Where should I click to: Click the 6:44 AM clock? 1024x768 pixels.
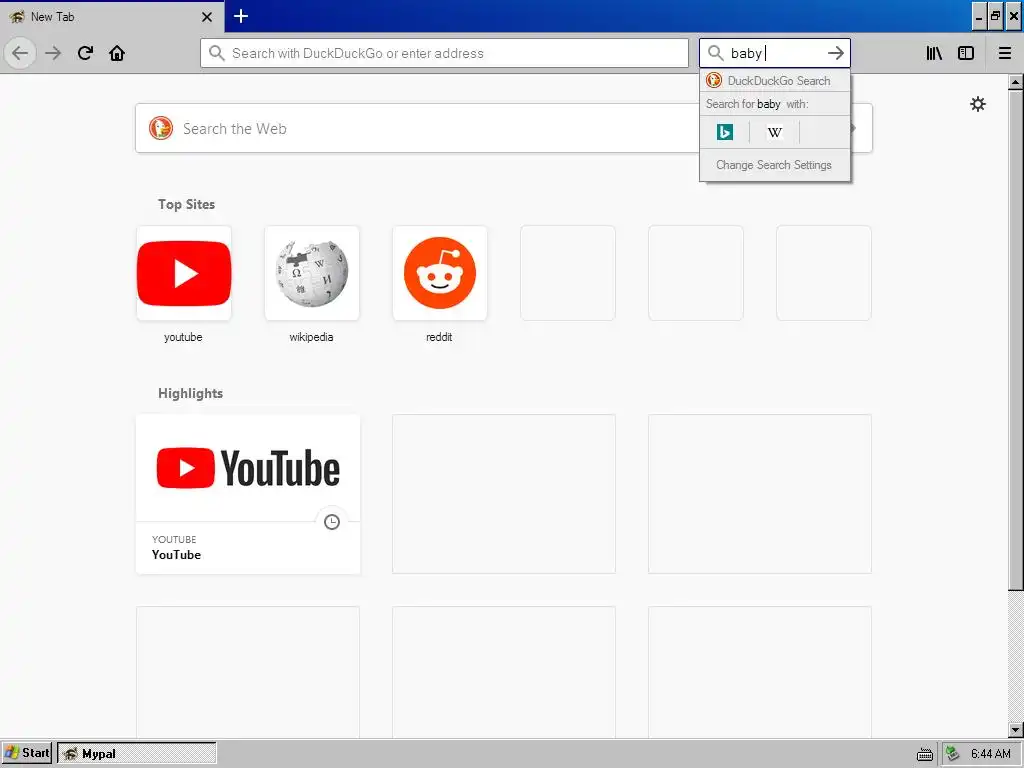(991, 754)
